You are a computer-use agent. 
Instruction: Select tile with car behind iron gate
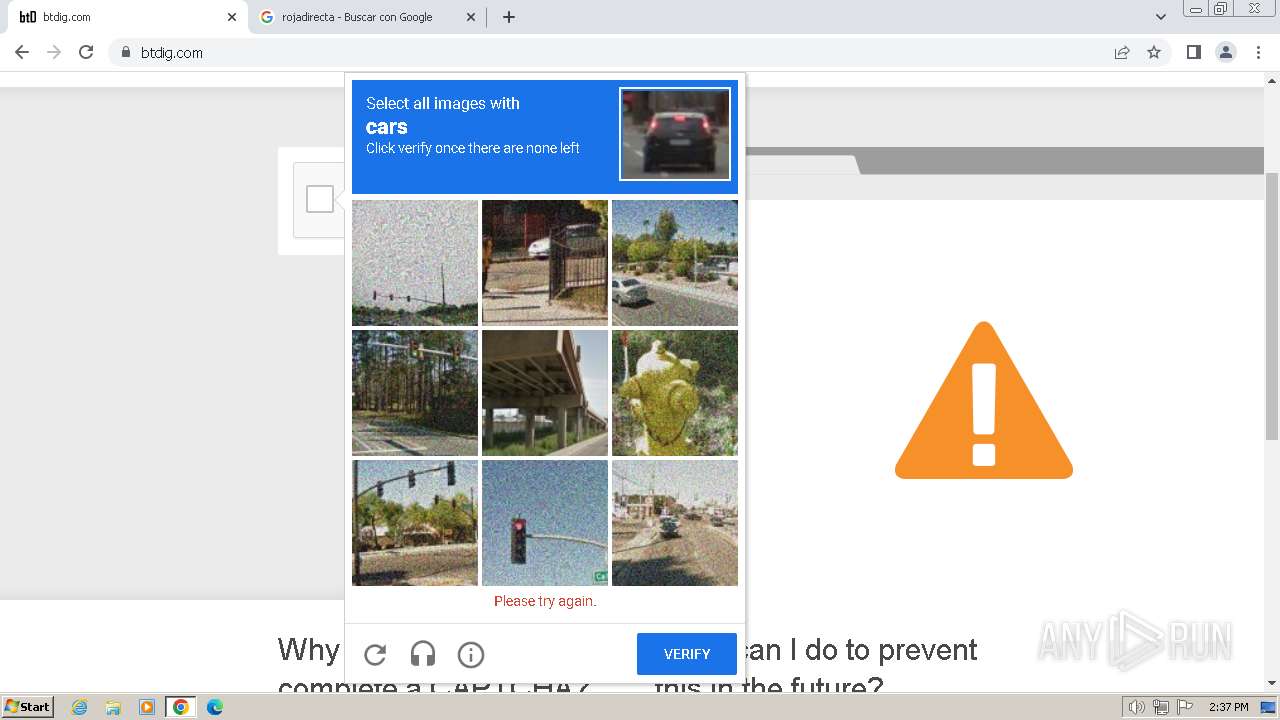coord(545,263)
